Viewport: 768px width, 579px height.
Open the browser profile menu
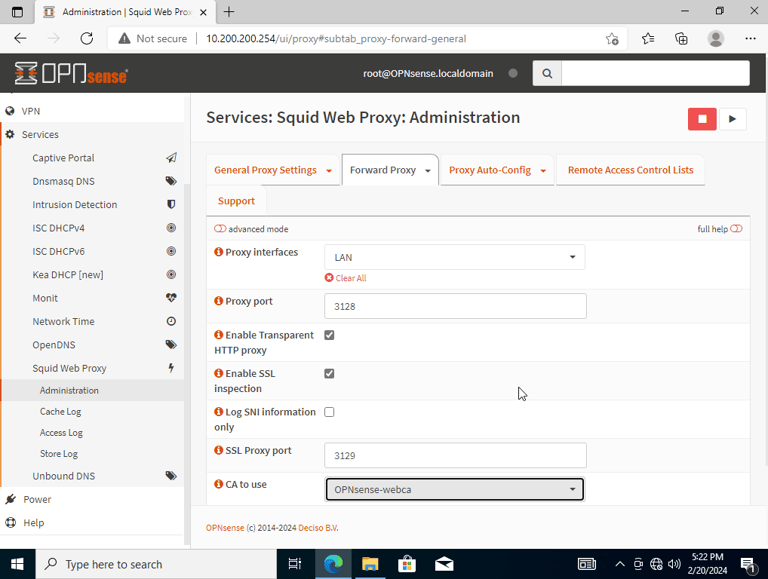pos(716,38)
